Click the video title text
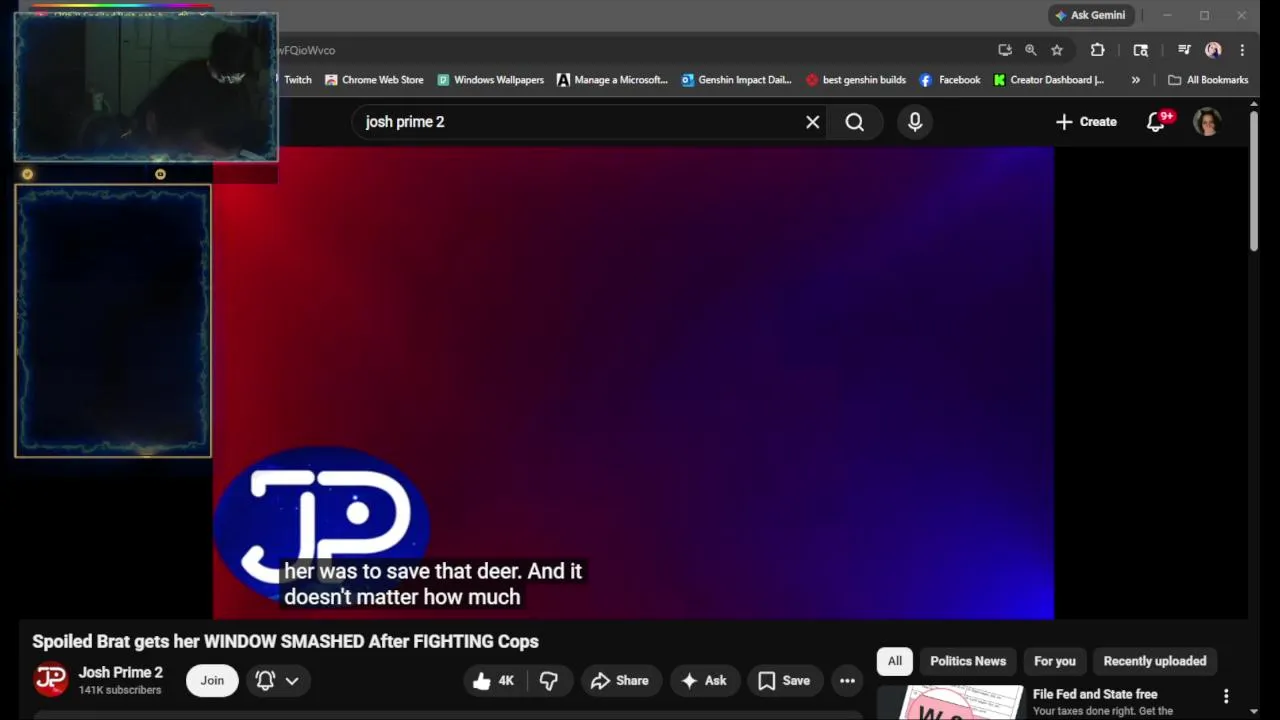Viewport: 1280px width, 720px height. click(285, 642)
